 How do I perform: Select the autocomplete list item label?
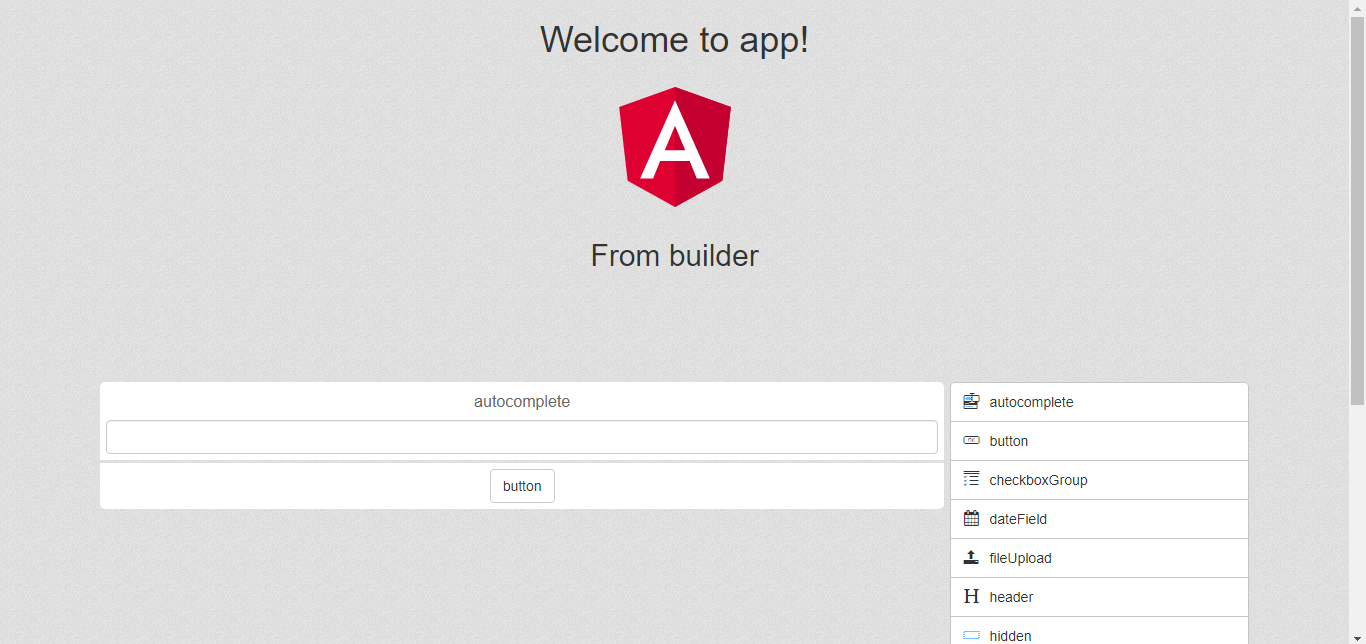pos(1031,402)
